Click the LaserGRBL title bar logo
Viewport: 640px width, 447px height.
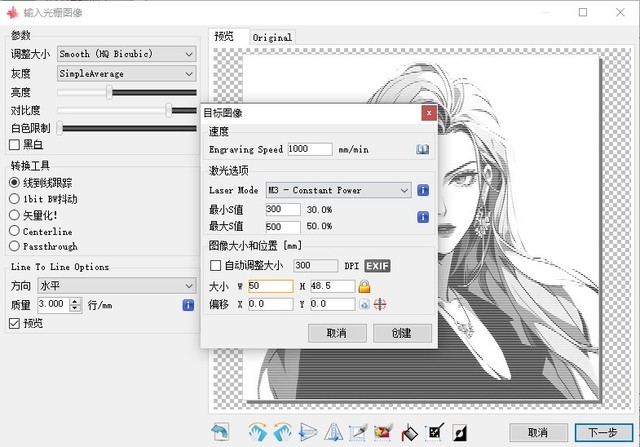click(x=13, y=13)
